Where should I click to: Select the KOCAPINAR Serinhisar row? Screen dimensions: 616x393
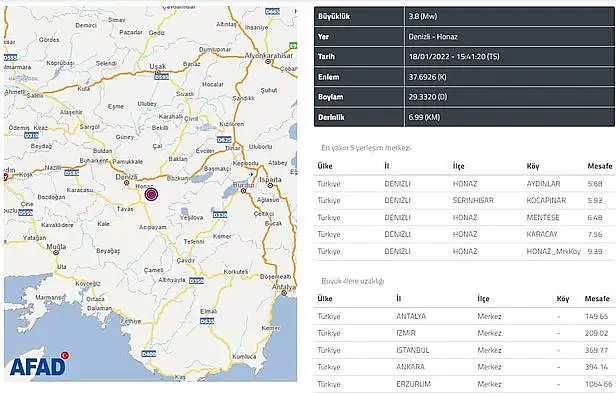coord(464,200)
